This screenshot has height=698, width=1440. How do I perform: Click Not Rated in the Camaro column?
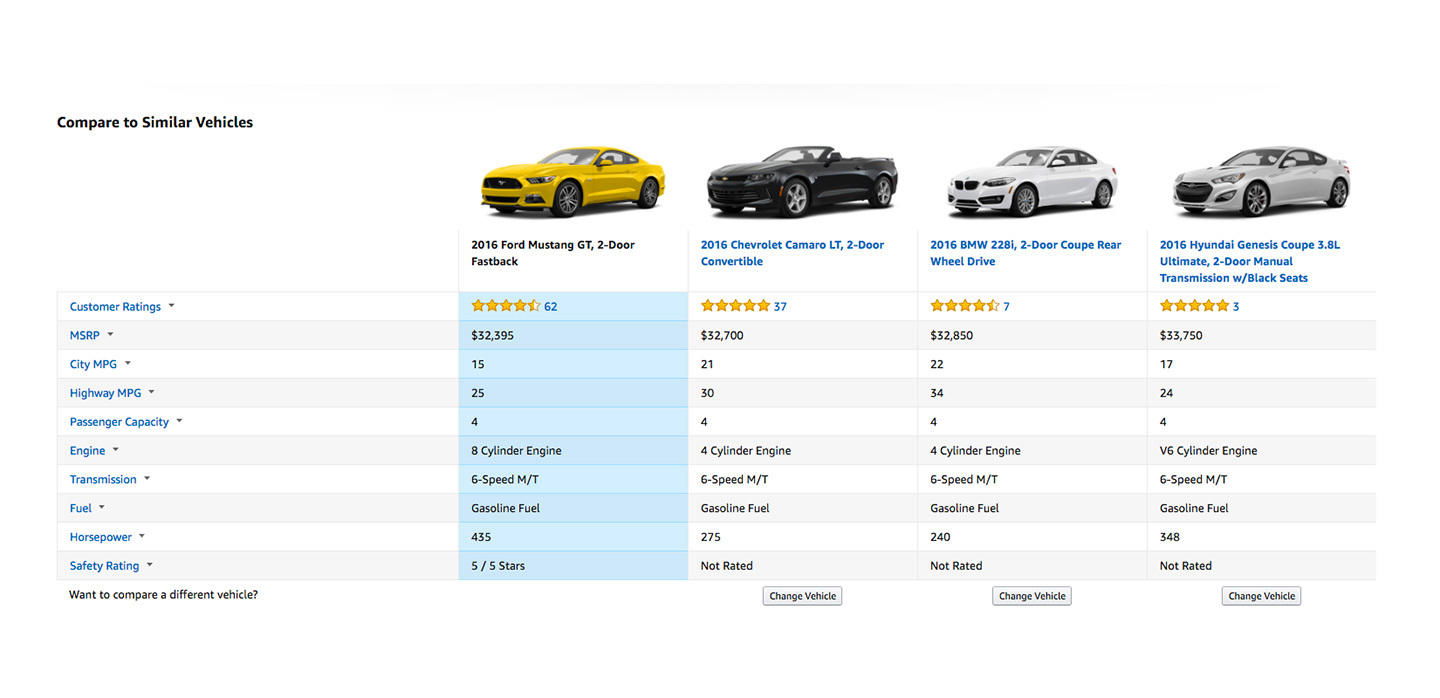(x=727, y=566)
